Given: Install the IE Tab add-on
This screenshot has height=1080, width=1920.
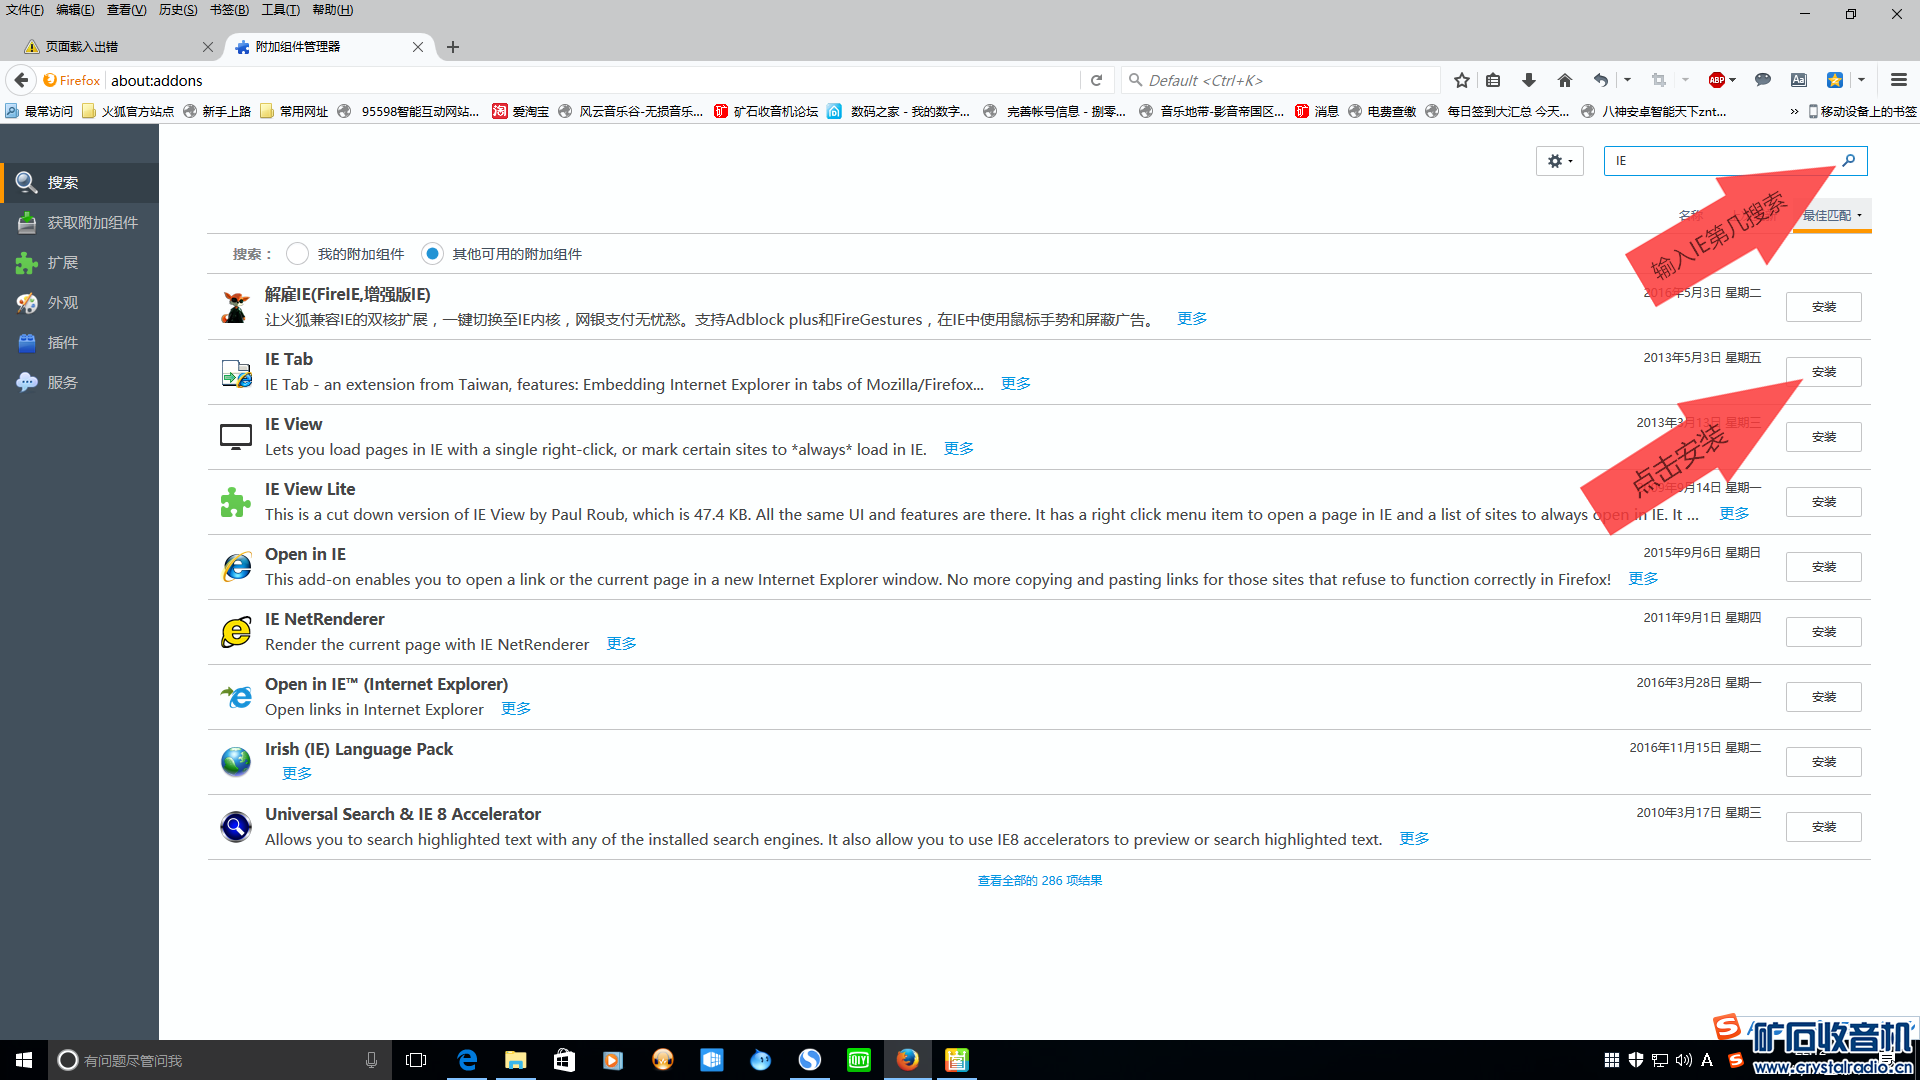Looking at the screenshot, I should pyautogui.click(x=1823, y=372).
